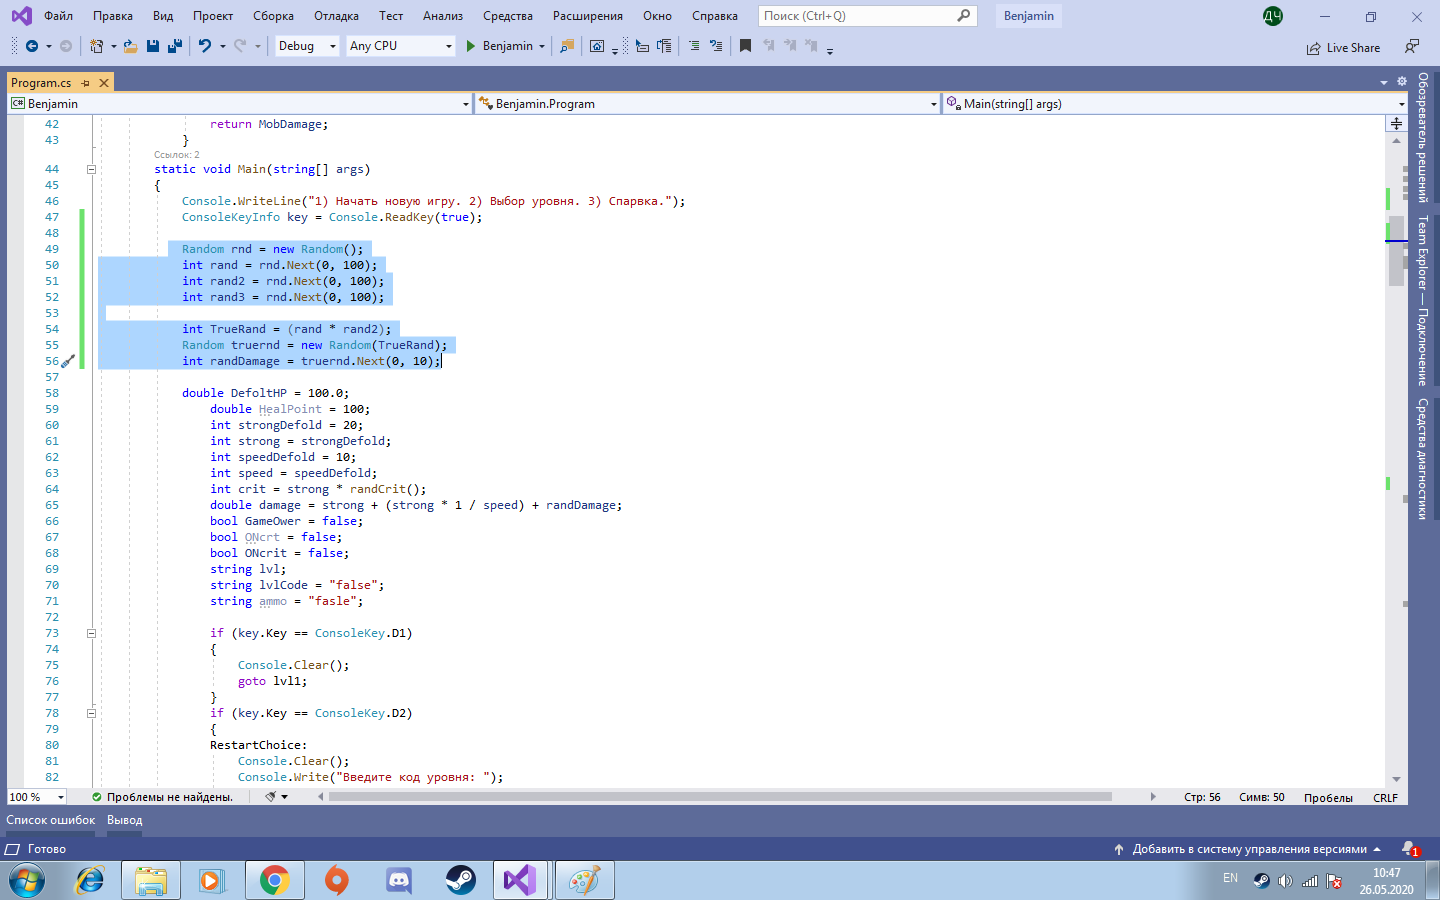Open the Debug configuration dropdown
Screen dimensions: 1440x900
[307, 46]
